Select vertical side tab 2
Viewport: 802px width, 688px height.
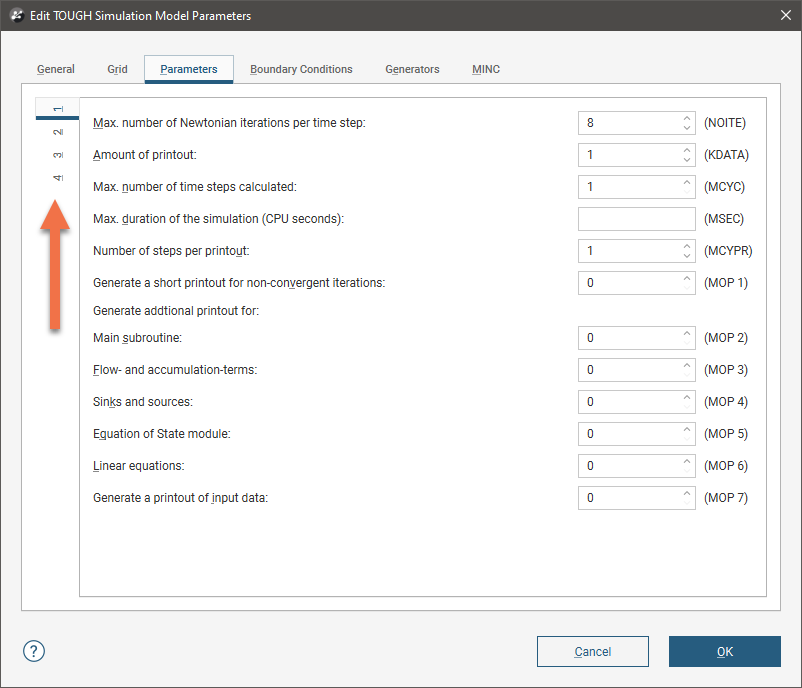tap(57, 131)
